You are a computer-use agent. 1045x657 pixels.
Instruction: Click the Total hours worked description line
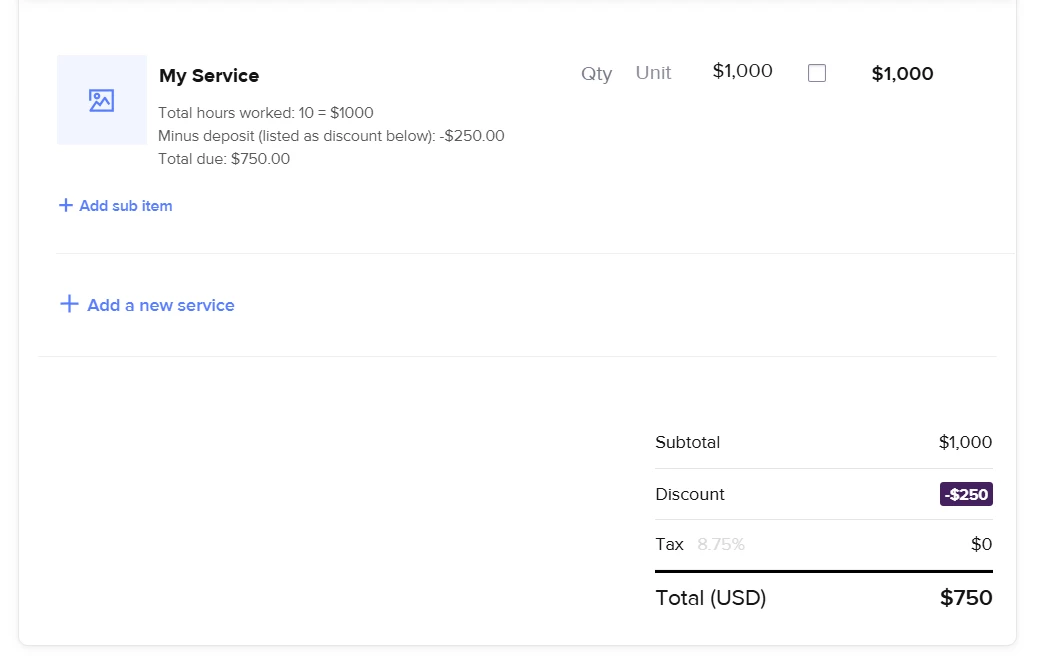click(x=266, y=113)
